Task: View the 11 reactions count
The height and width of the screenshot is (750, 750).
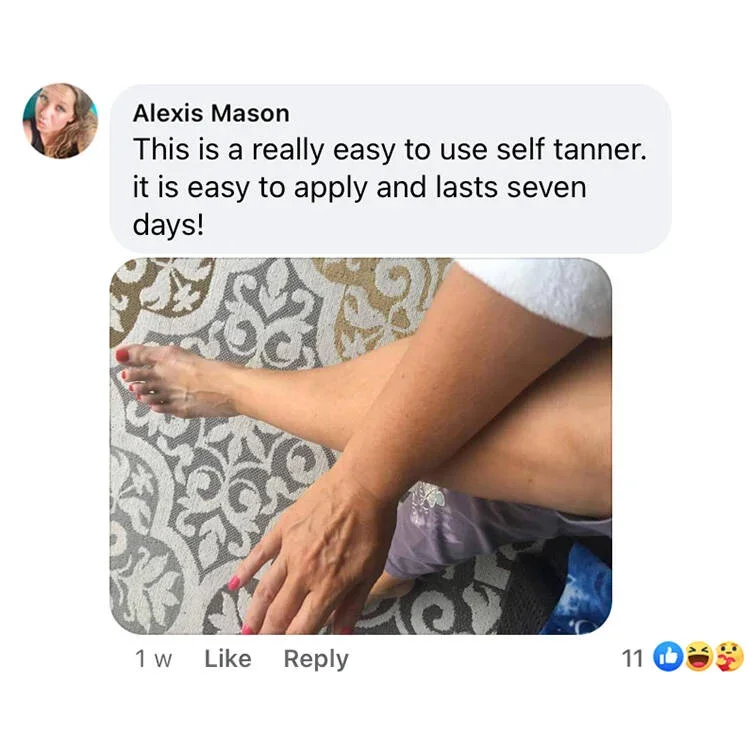Action: pyautogui.click(x=632, y=659)
